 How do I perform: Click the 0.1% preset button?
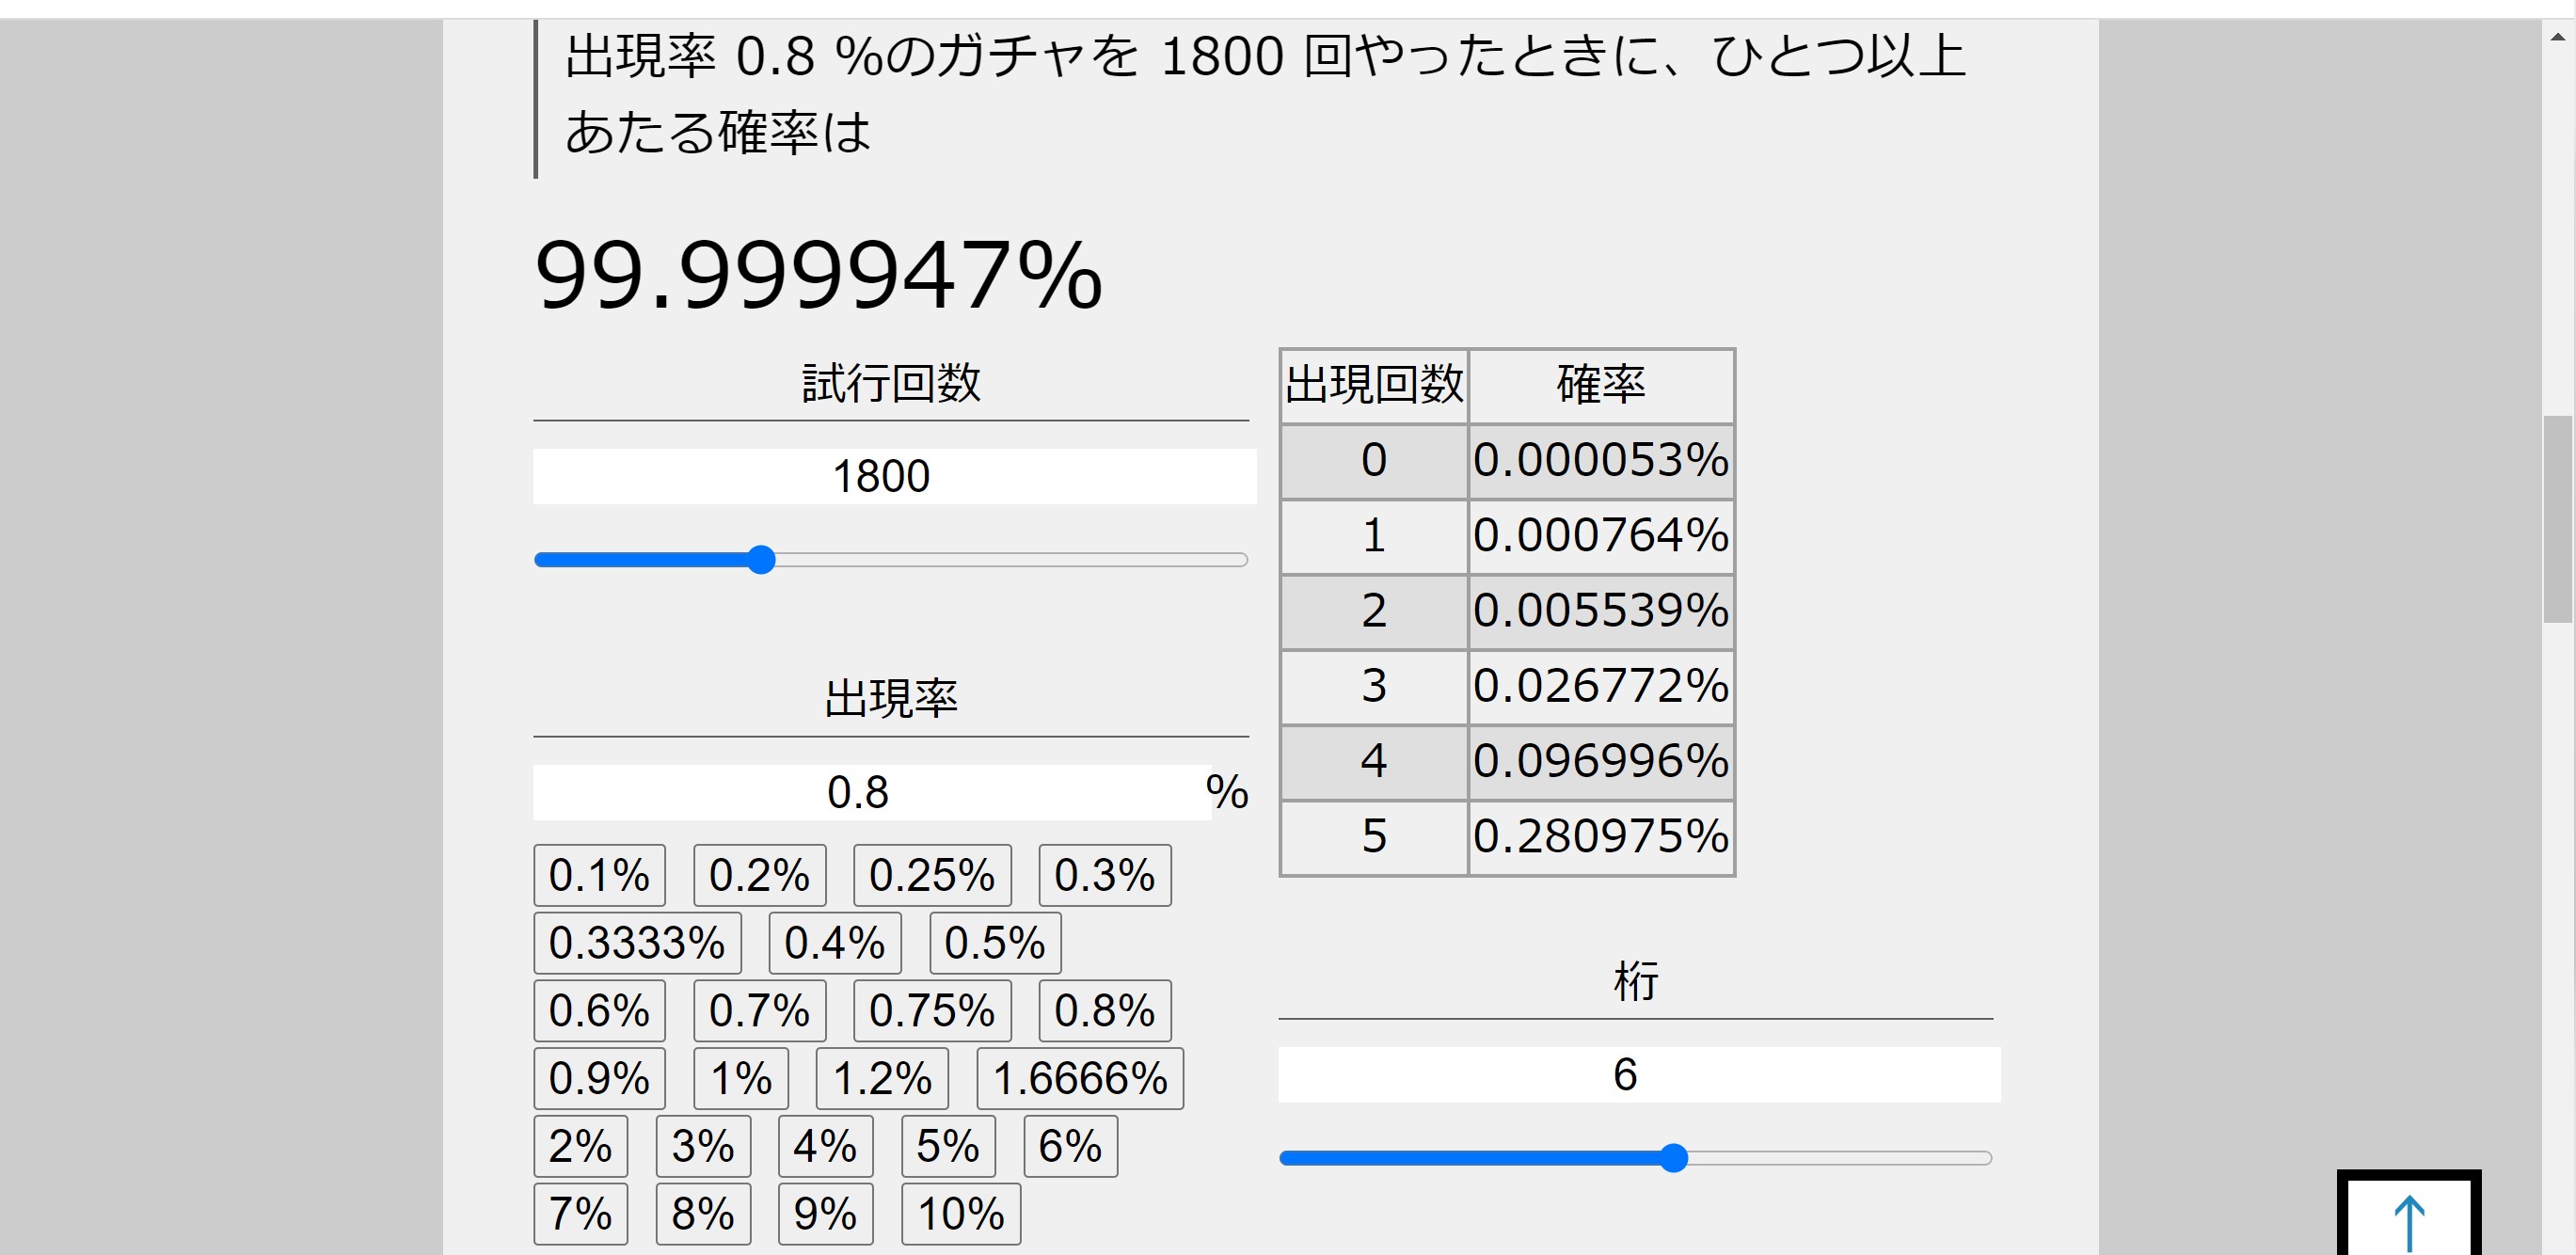point(599,875)
